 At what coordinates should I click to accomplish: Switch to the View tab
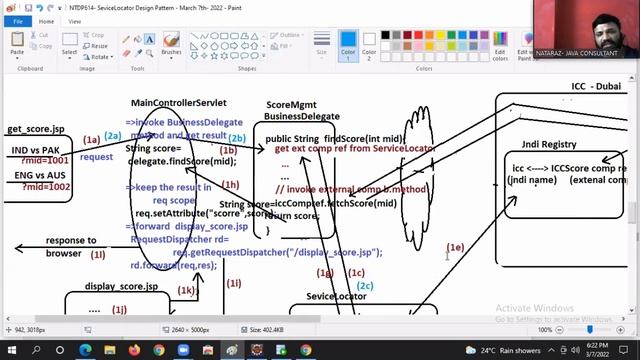point(74,21)
